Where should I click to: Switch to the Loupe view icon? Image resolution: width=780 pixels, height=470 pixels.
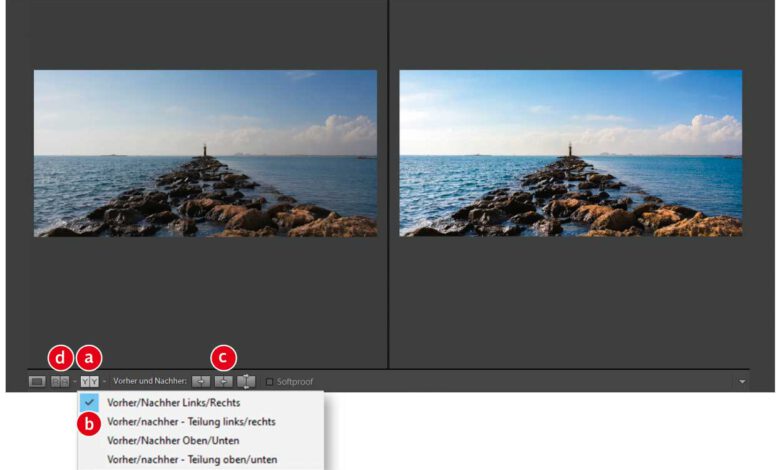coord(37,381)
